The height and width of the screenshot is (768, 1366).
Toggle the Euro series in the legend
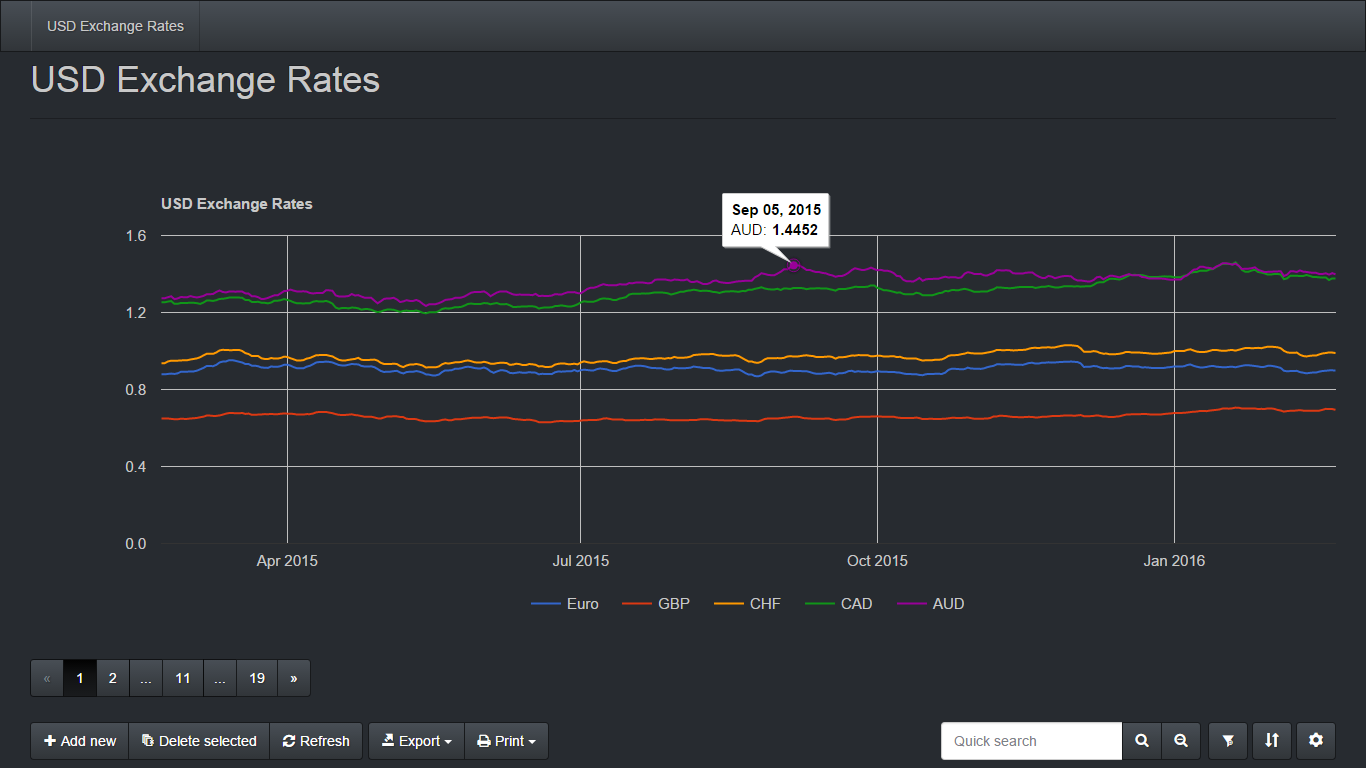coord(581,604)
